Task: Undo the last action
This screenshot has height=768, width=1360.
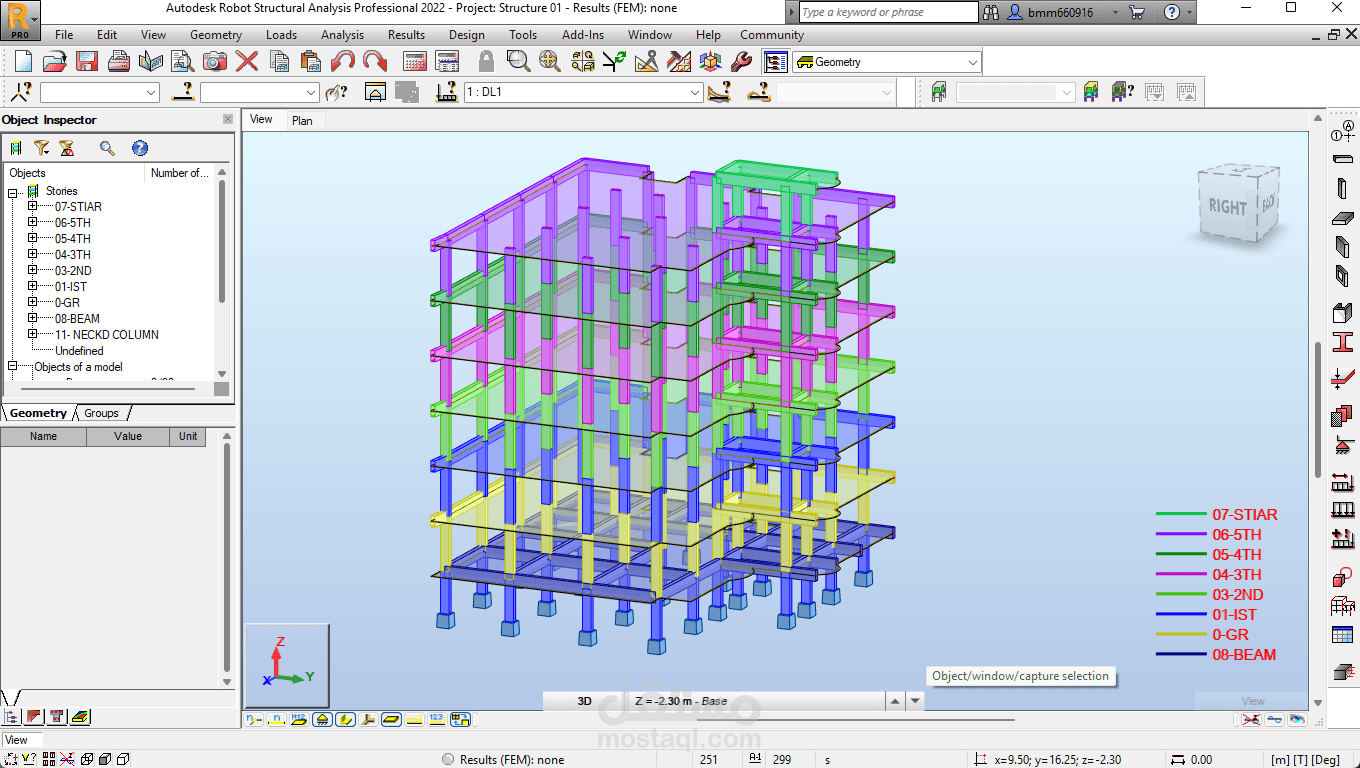Action: (x=343, y=62)
